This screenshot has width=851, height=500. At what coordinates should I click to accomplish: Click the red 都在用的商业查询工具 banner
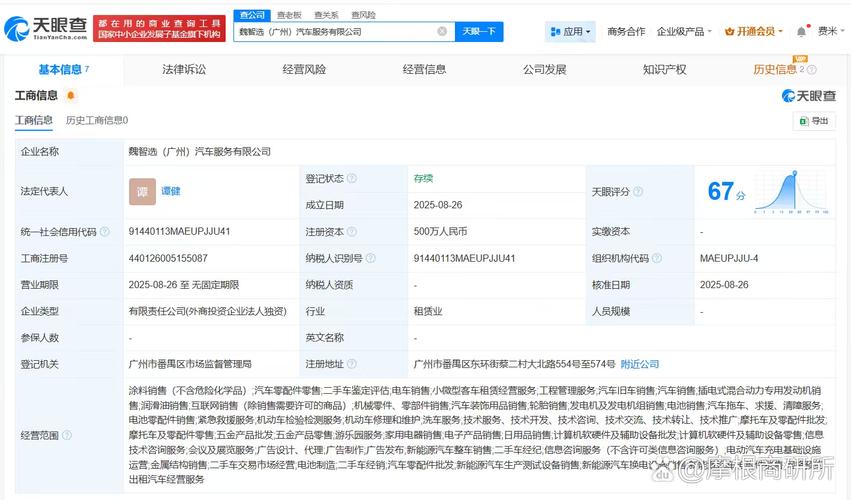click(x=159, y=28)
